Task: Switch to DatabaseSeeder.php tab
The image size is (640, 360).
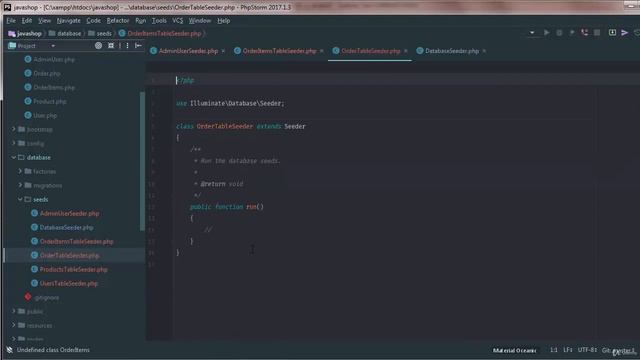Action: point(448,51)
